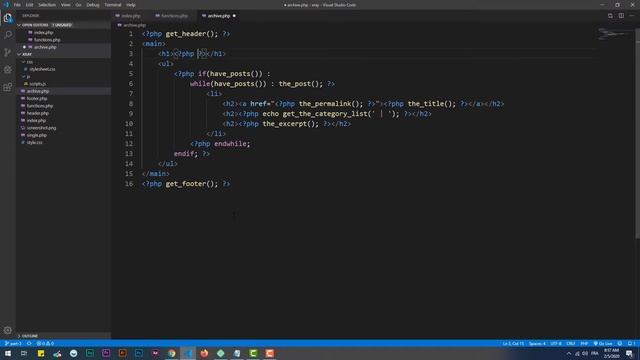Open notifications bell in status bar
The height and width of the screenshot is (360, 640).
631,344
